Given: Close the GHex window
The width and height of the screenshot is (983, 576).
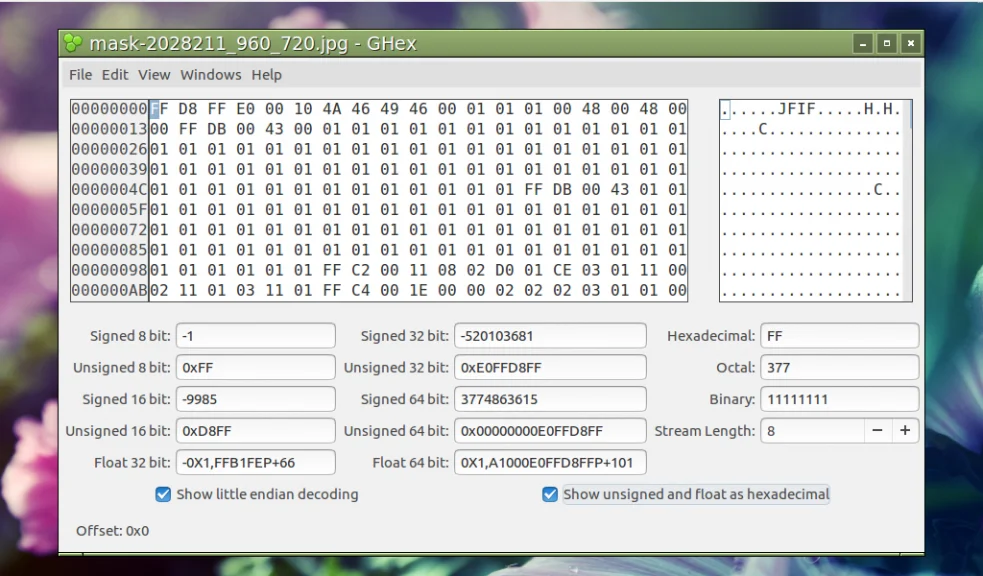Looking at the screenshot, I should [x=911, y=43].
